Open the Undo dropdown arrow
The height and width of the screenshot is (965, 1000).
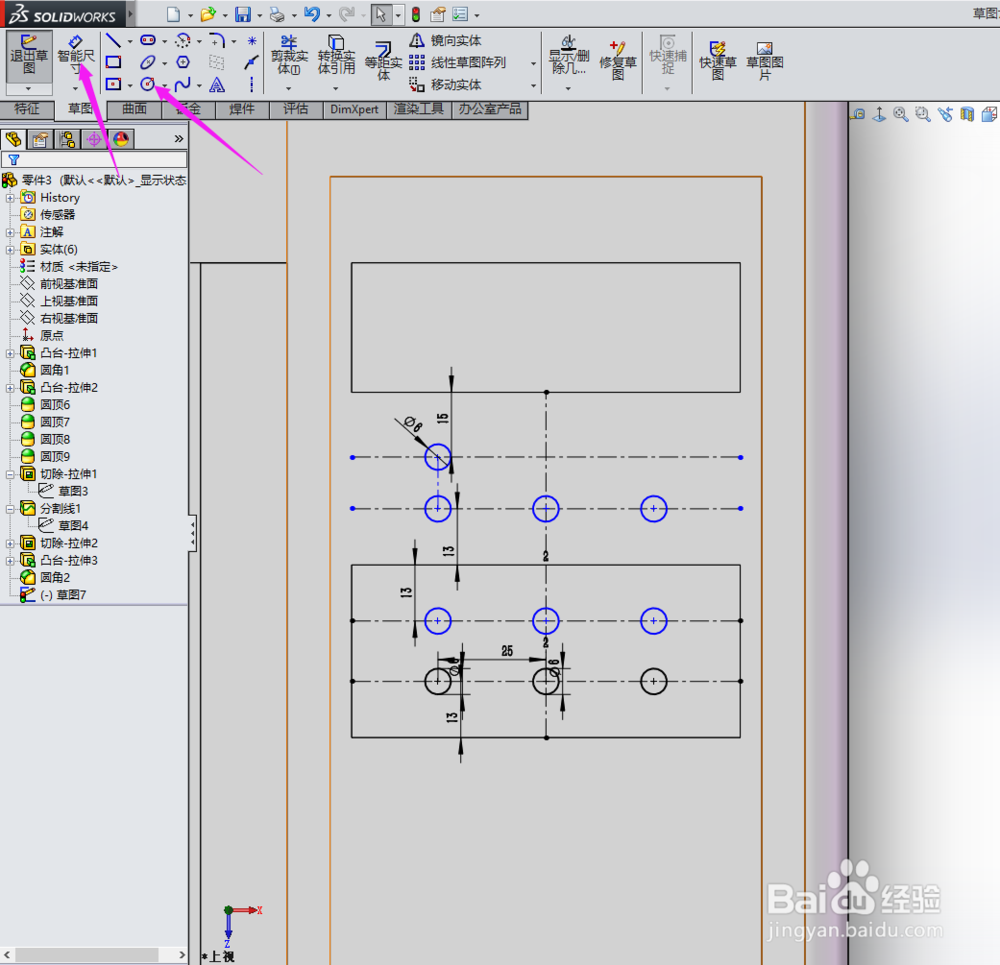click(x=329, y=15)
